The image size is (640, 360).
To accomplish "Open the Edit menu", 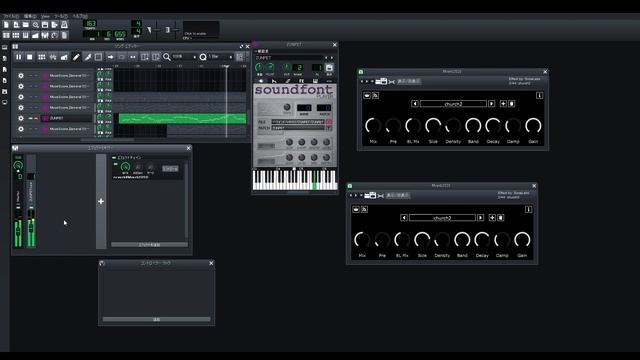I will coord(30,16).
